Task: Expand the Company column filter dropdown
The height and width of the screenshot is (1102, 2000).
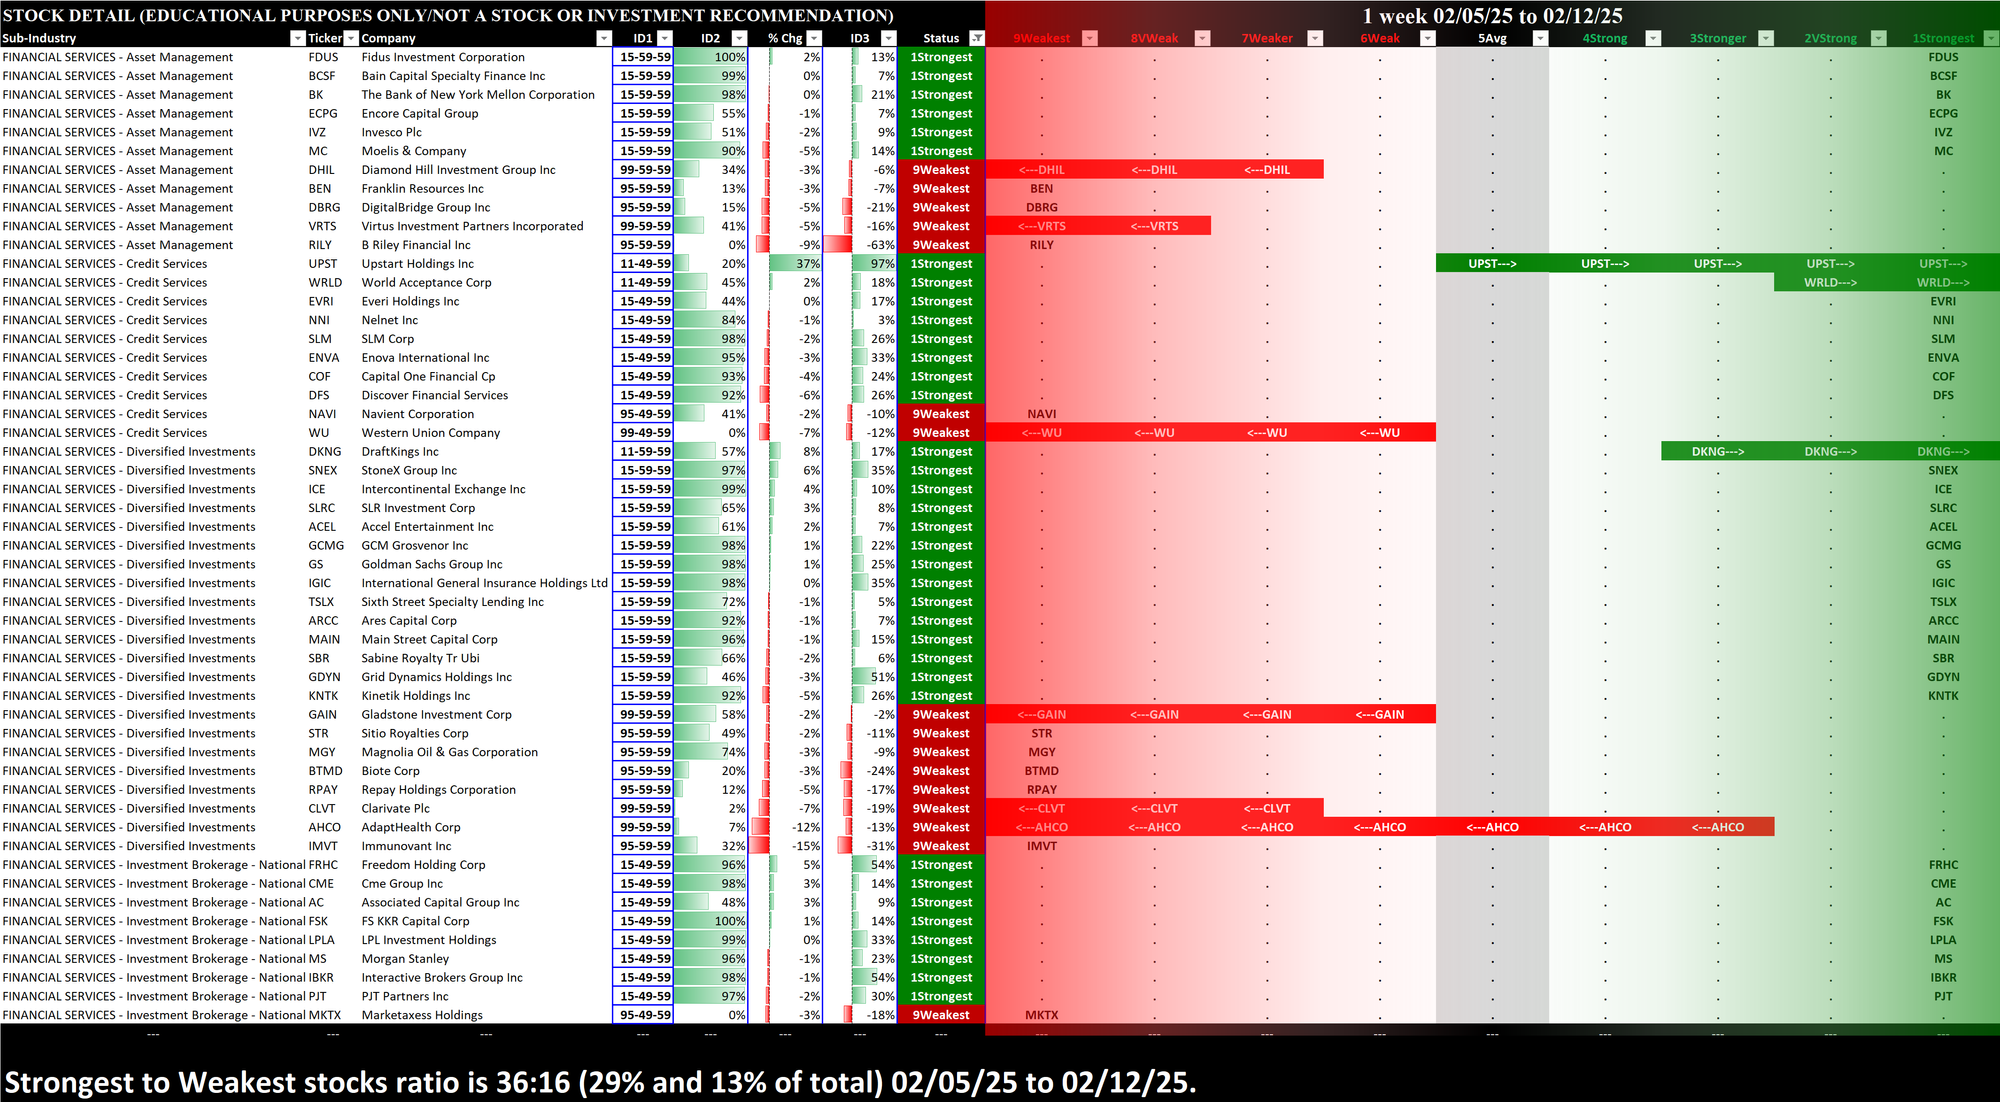Action: [603, 38]
